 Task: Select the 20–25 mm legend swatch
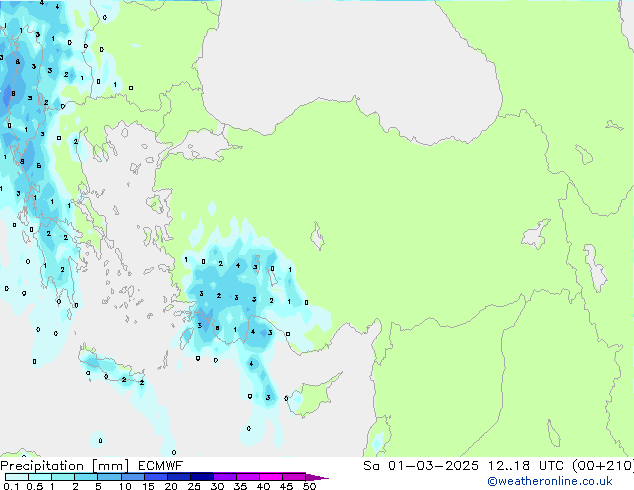[179, 477]
